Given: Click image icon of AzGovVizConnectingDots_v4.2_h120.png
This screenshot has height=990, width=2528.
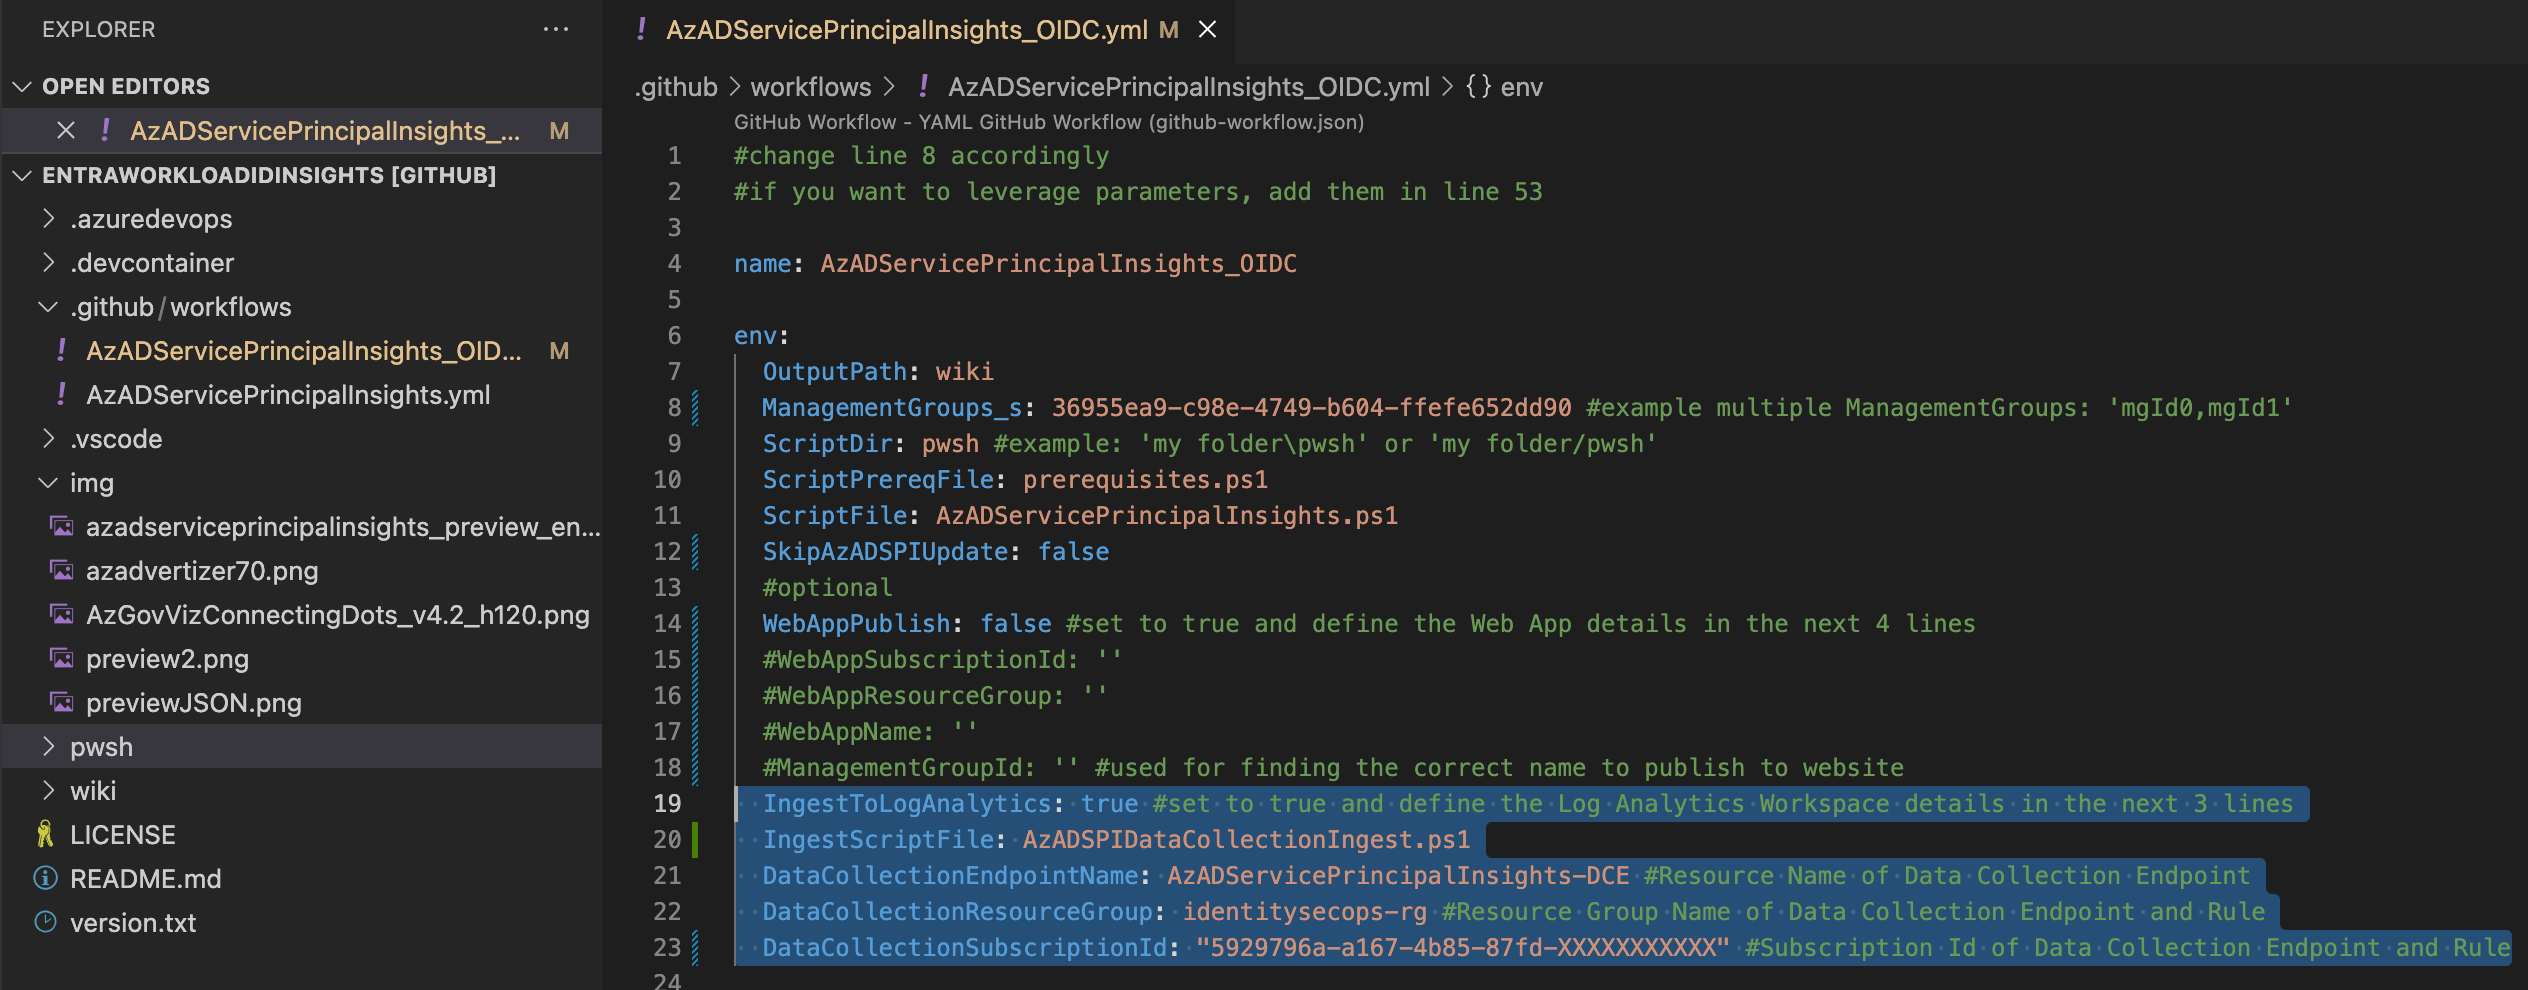Looking at the screenshot, I should tap(62, 615).
